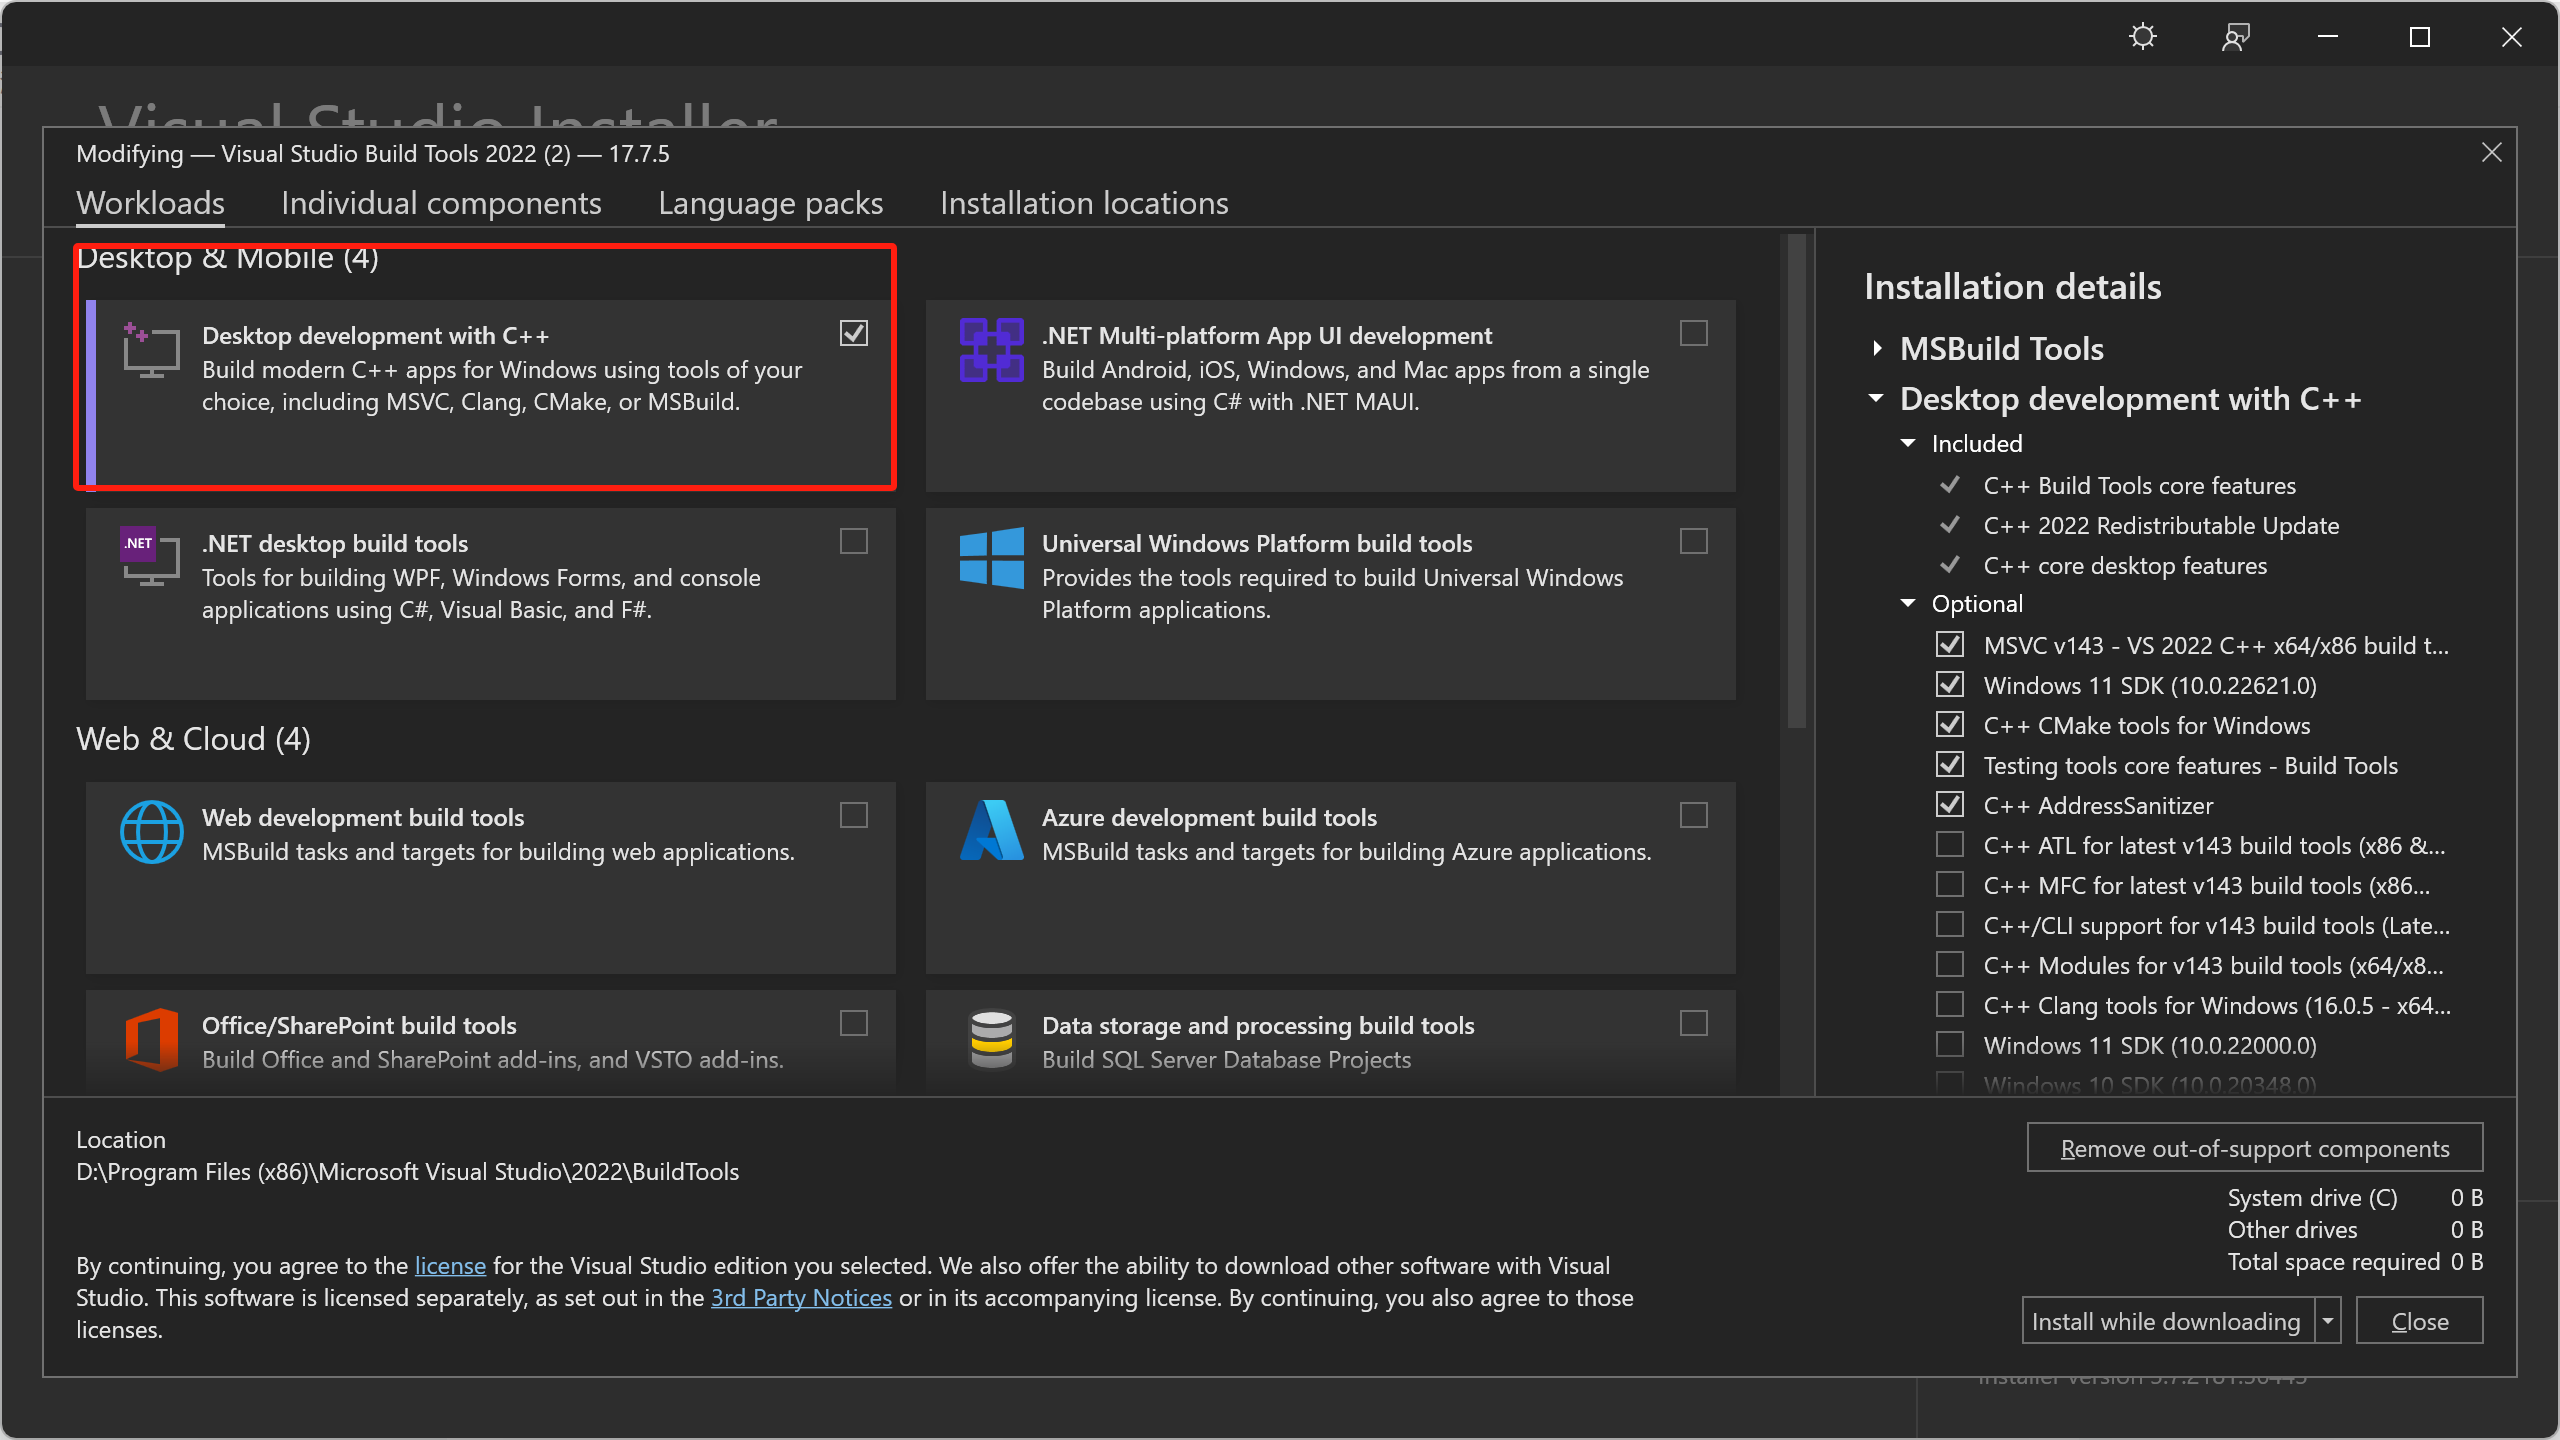Maximize the Visual Studio Installer window
Screen dimensions: 2560x1440
pos(2420,37)
